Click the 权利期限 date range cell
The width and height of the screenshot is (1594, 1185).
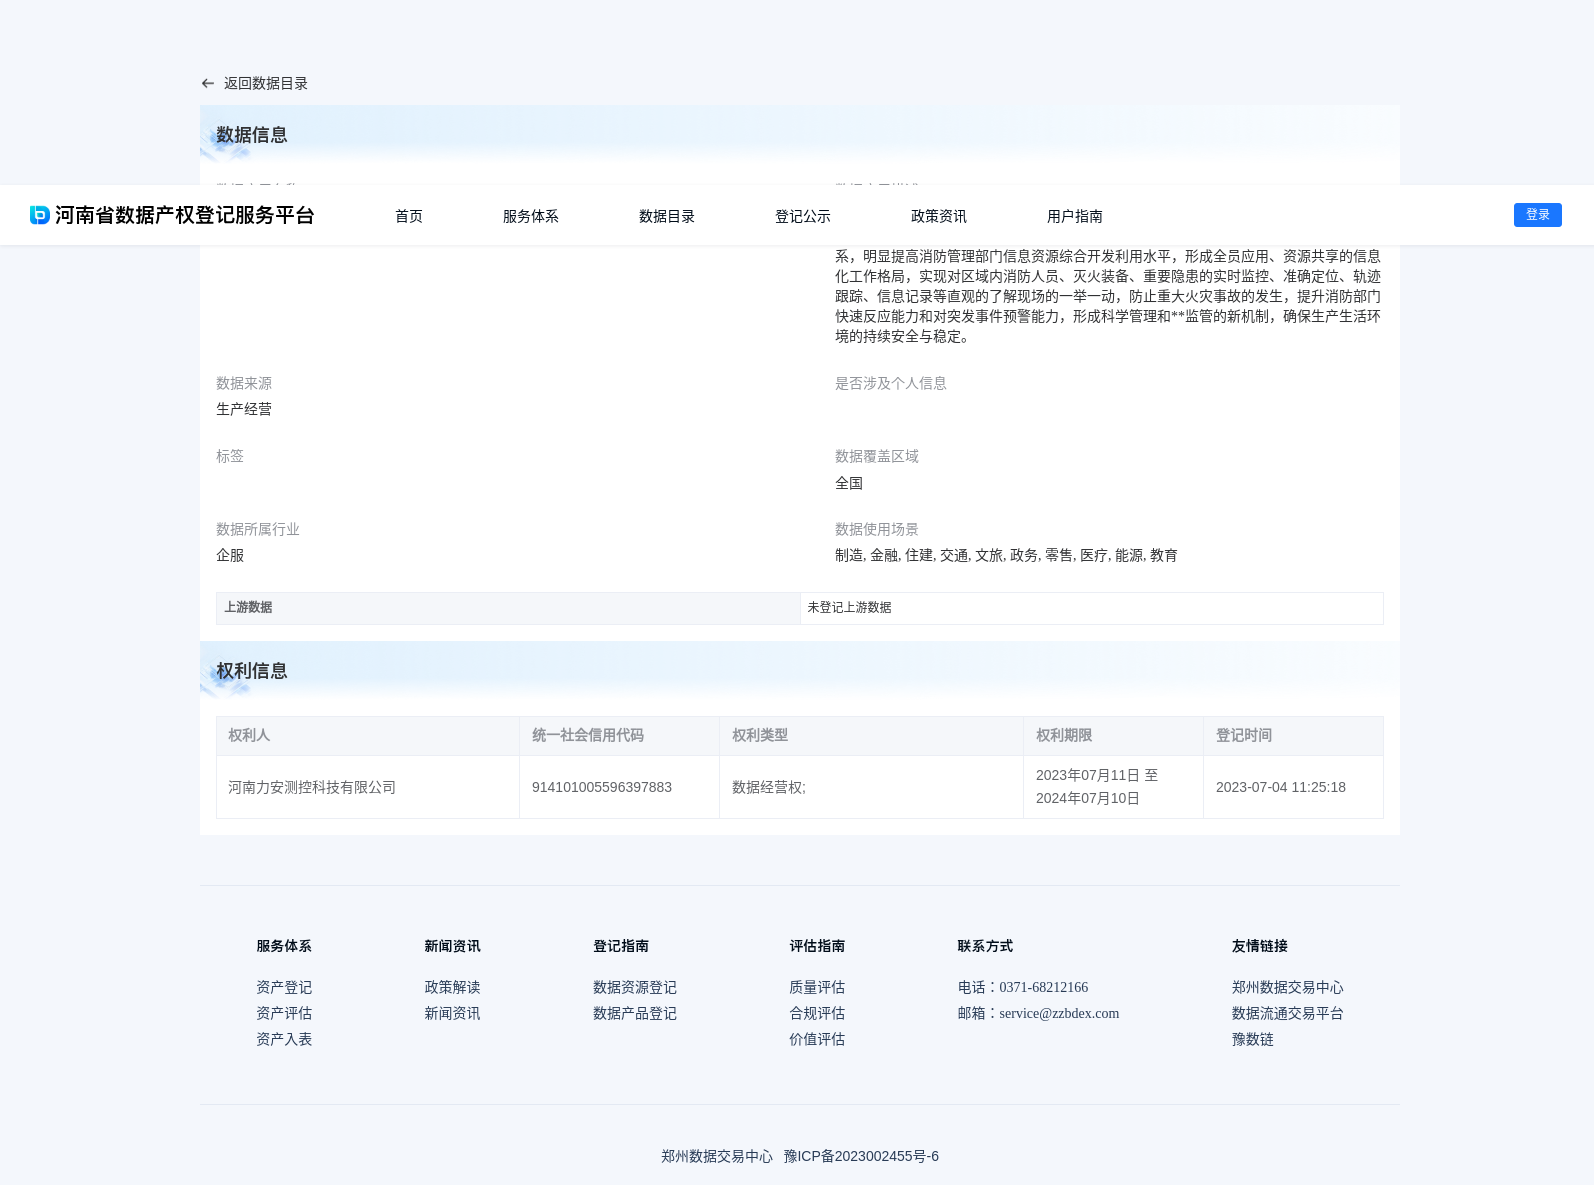coord(1113,787)
